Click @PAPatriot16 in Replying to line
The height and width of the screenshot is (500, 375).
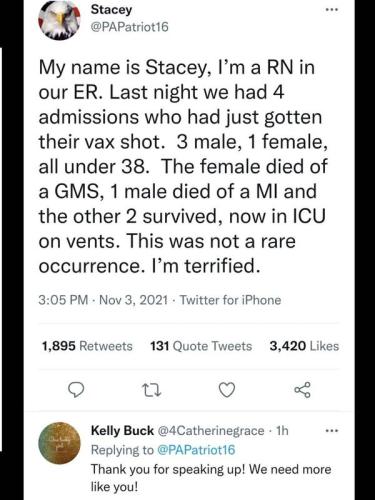[x=196, y=450]
